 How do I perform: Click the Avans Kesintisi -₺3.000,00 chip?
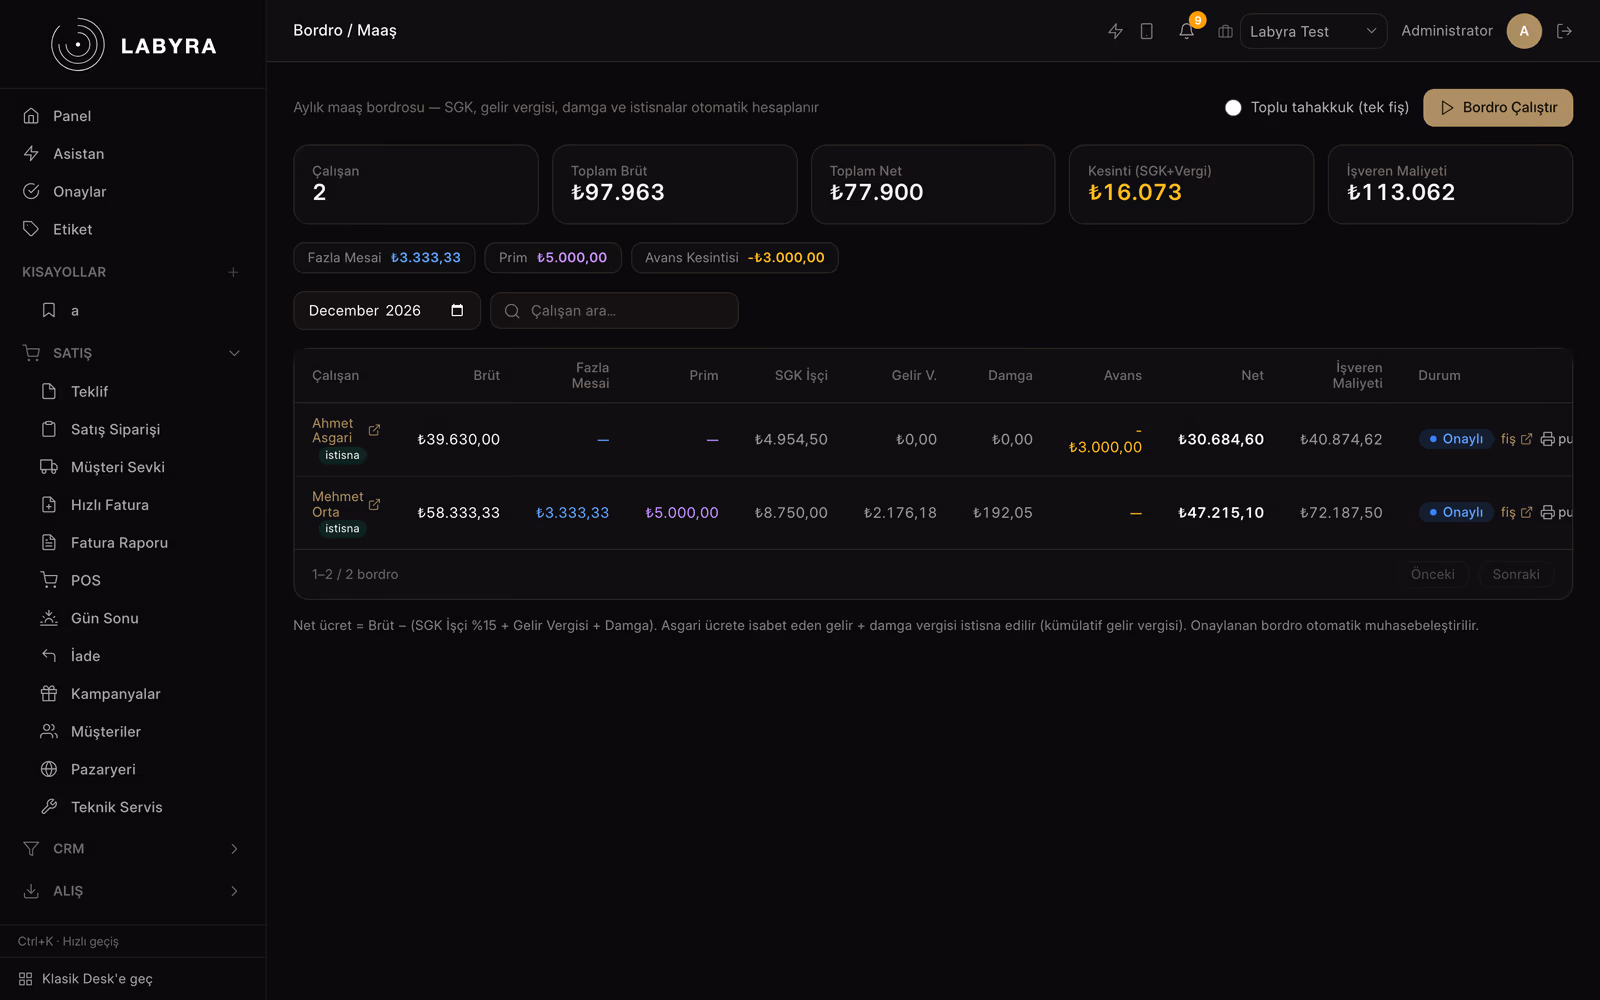(x=735, y=258)
